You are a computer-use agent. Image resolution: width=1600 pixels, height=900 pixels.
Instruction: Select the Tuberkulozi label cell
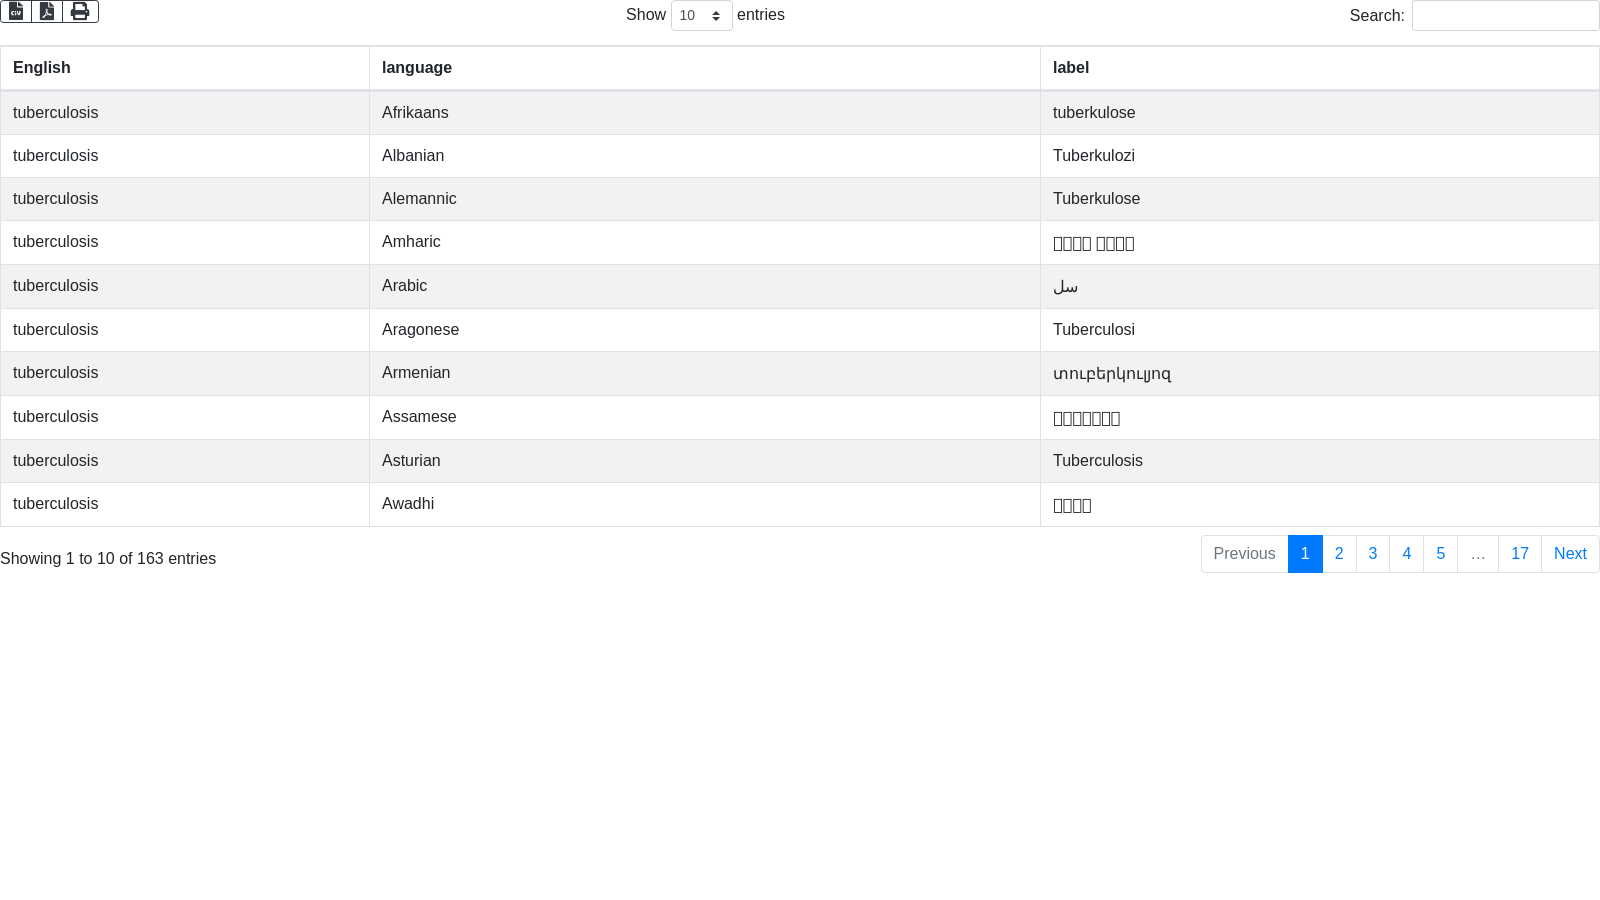tap(1094, 156)
